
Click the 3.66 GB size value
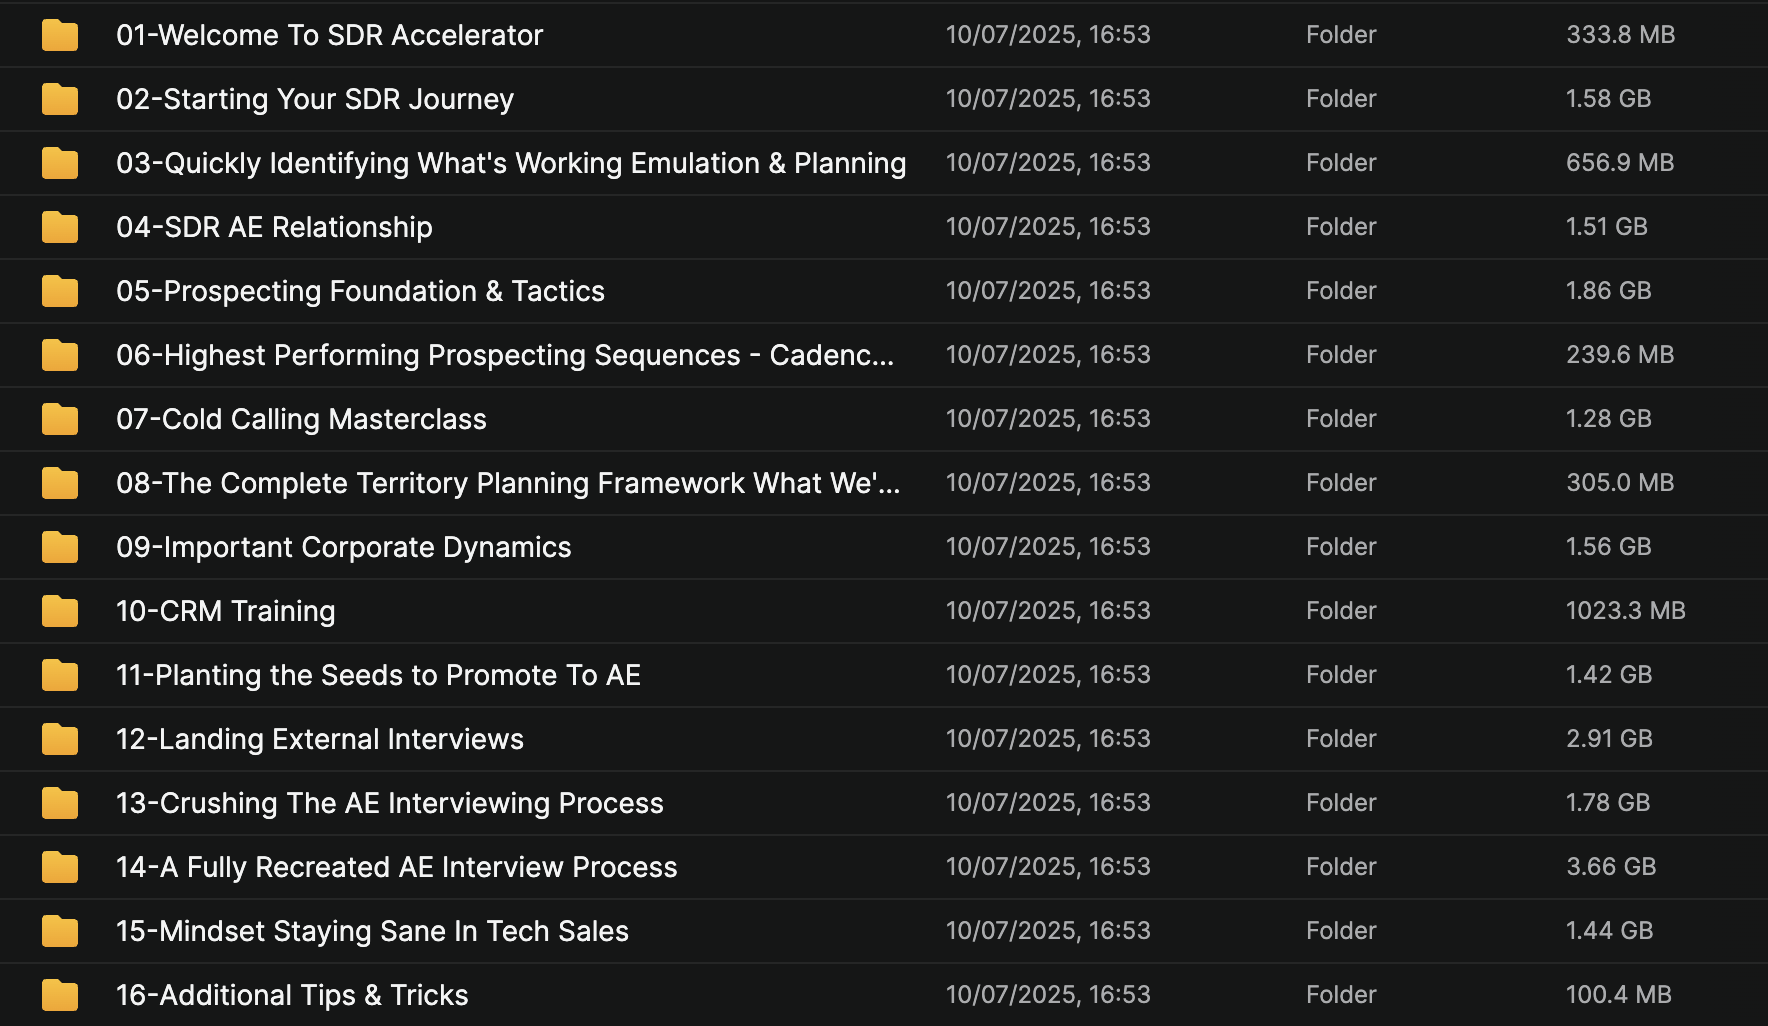pos(1611,867)
